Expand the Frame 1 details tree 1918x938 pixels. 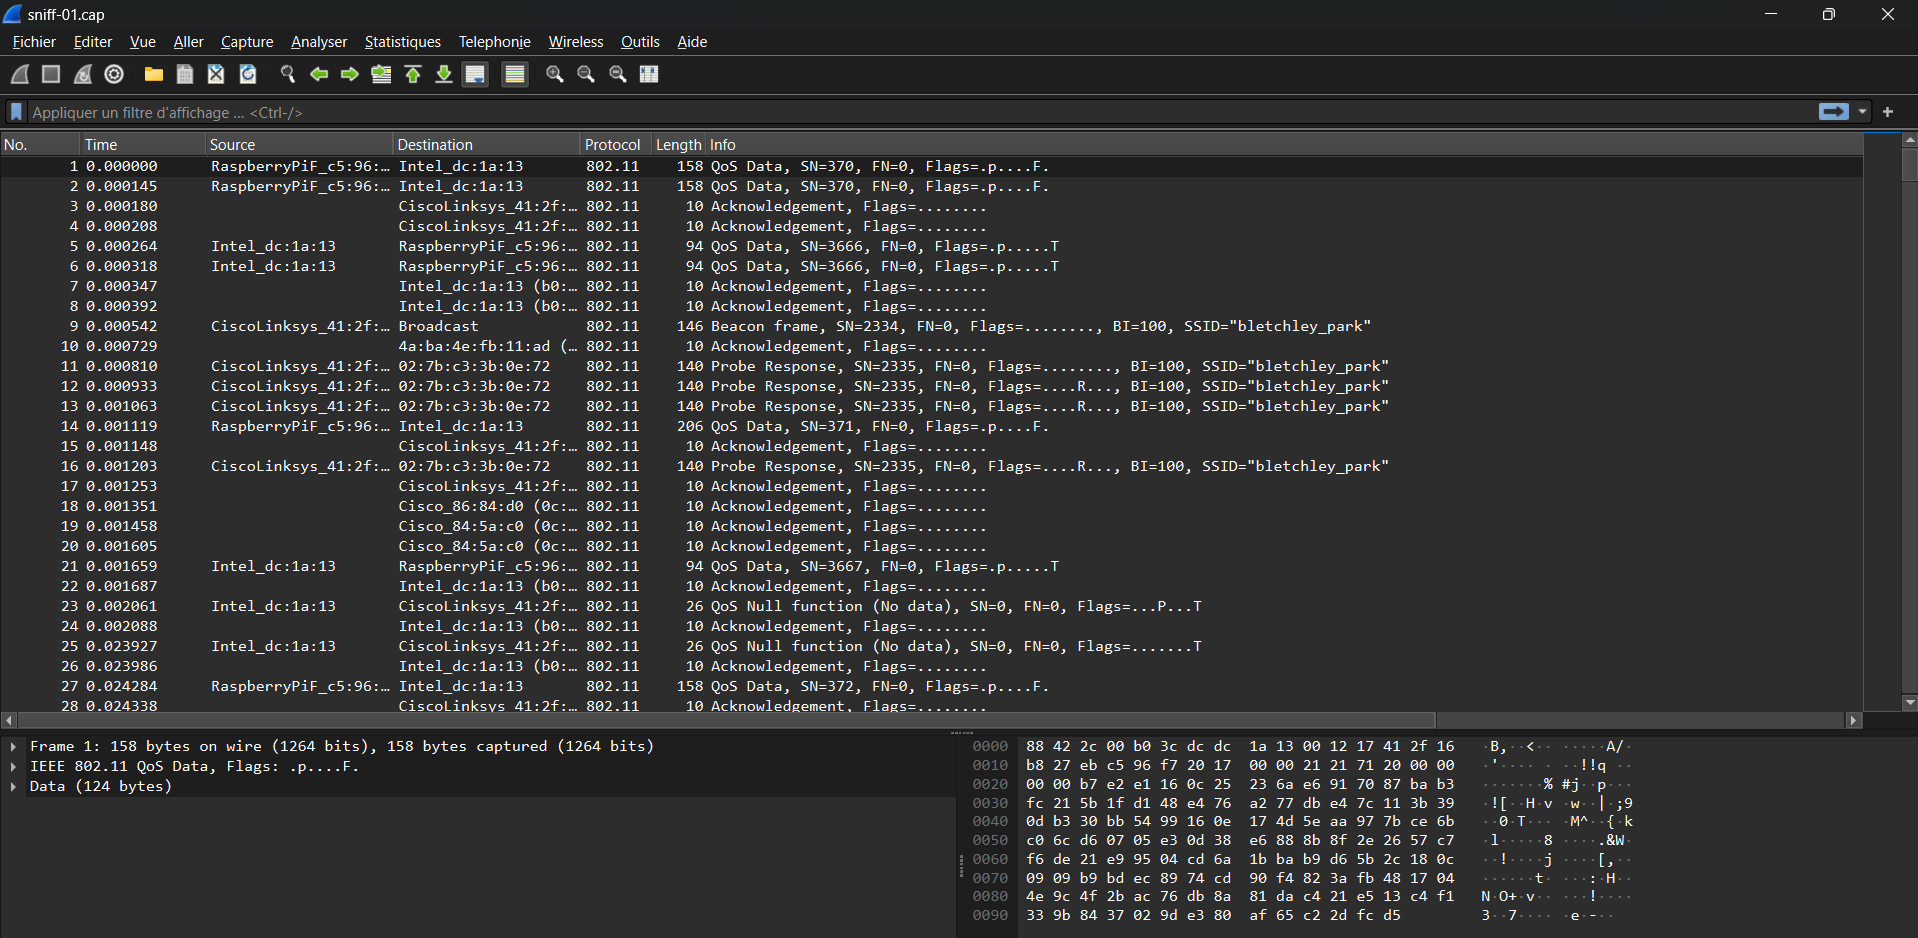pyautogui.click(x=13, y=746)
